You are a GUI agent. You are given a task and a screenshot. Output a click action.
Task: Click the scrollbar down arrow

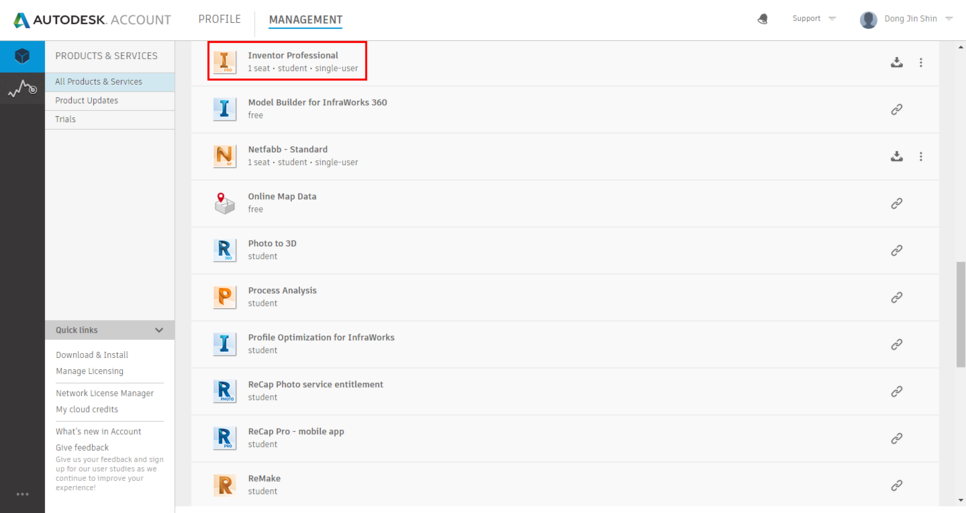(x=960, y=501)
